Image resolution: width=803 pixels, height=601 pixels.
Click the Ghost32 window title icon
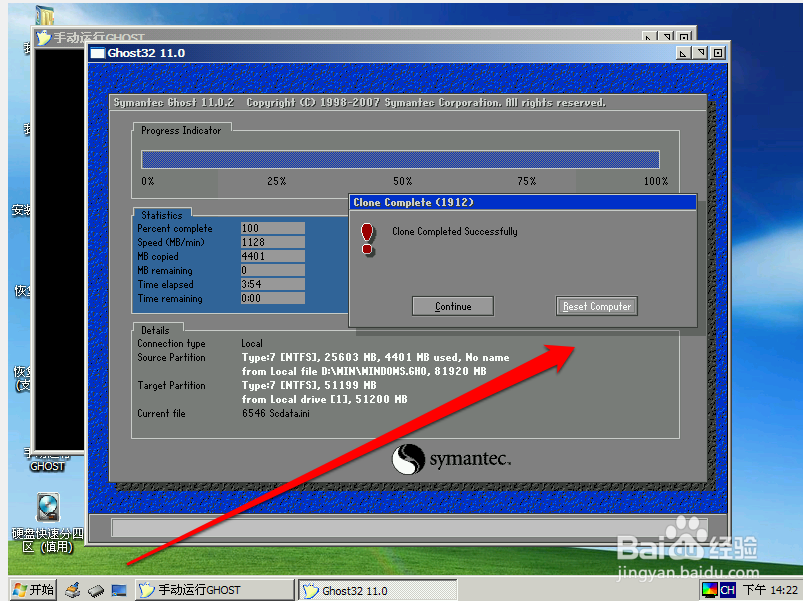(x=97, y=53)
